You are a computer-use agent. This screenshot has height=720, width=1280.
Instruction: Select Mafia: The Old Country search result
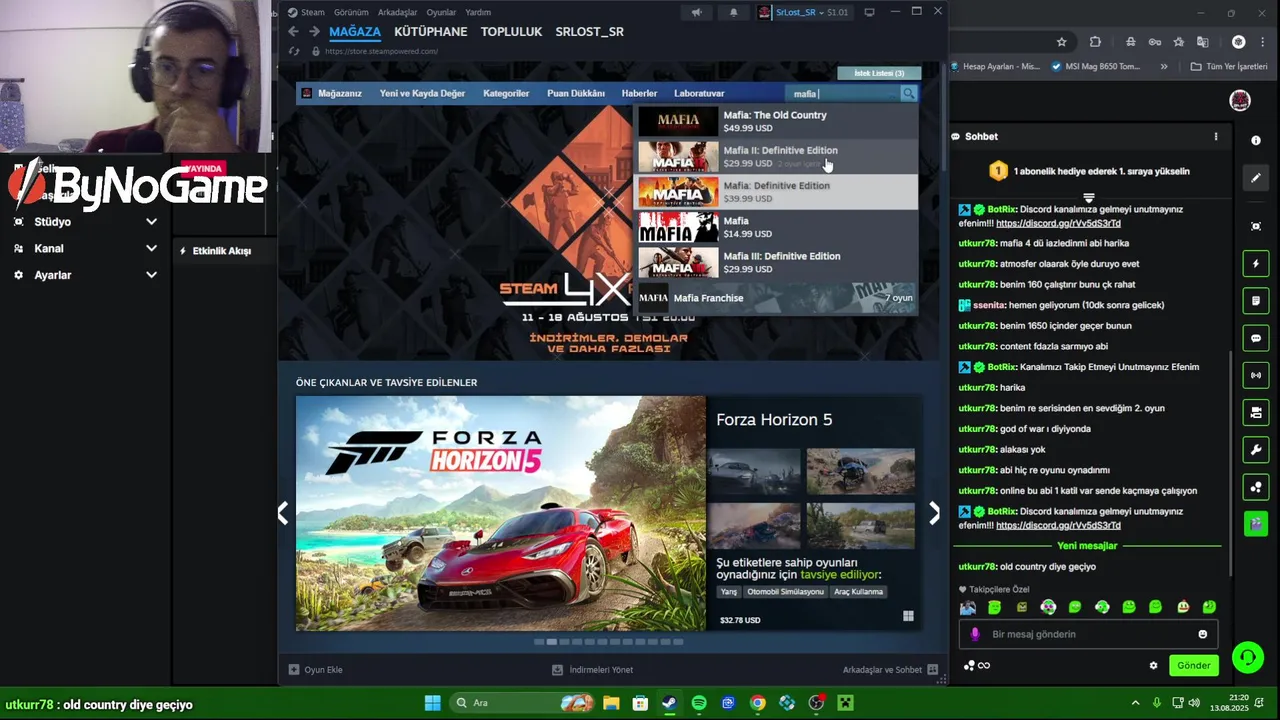click(x=776, y=121)
